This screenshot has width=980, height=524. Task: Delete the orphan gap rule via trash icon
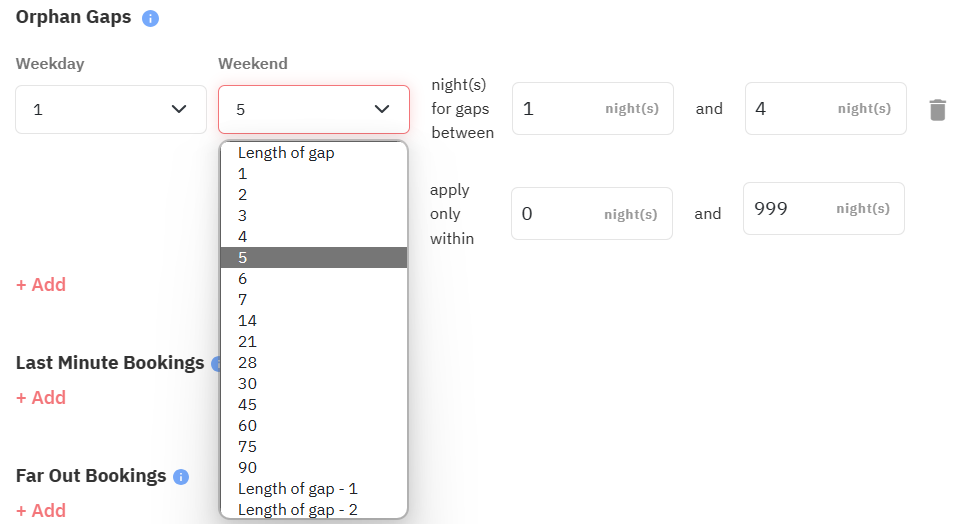tap(937, 110)
